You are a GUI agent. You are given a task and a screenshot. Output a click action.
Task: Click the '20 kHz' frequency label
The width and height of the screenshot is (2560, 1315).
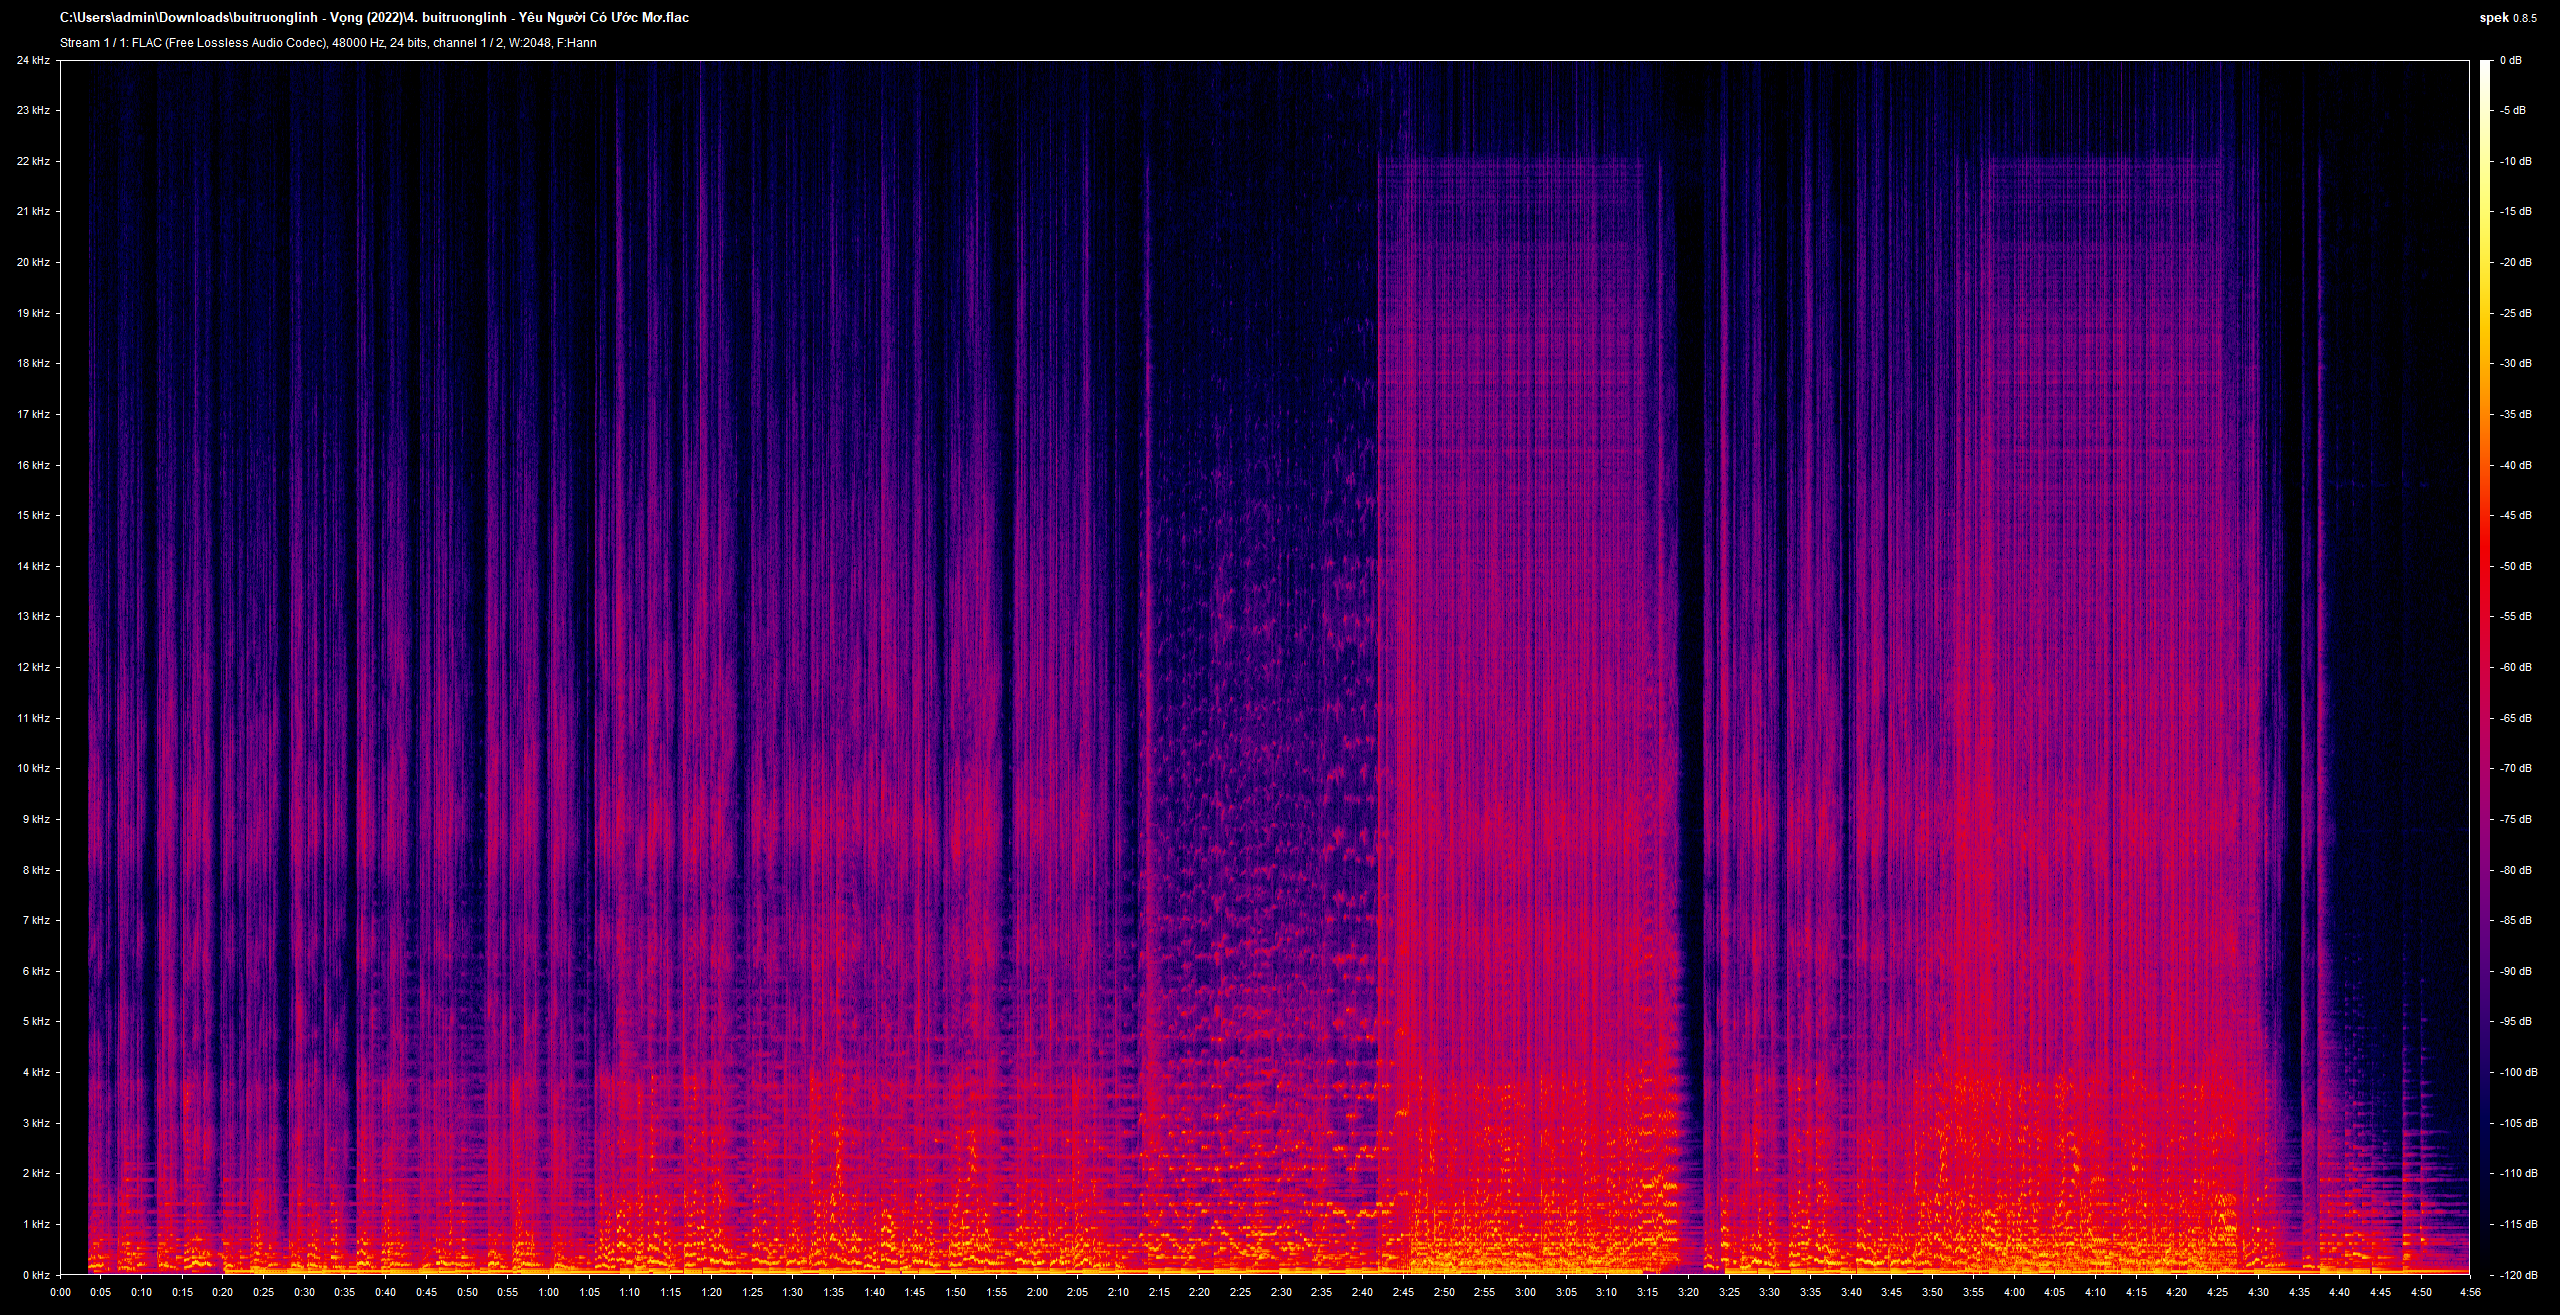pos(33,262)
